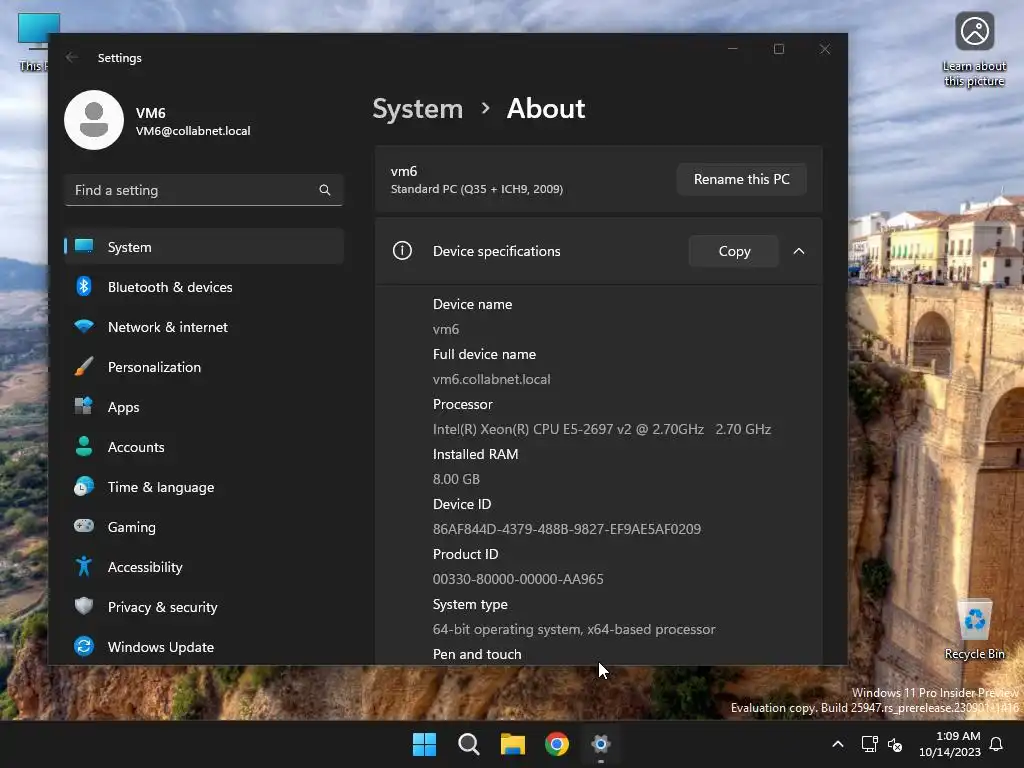
Task: Click the Accessibility figure icon
Action: click(x=84, y=566)
